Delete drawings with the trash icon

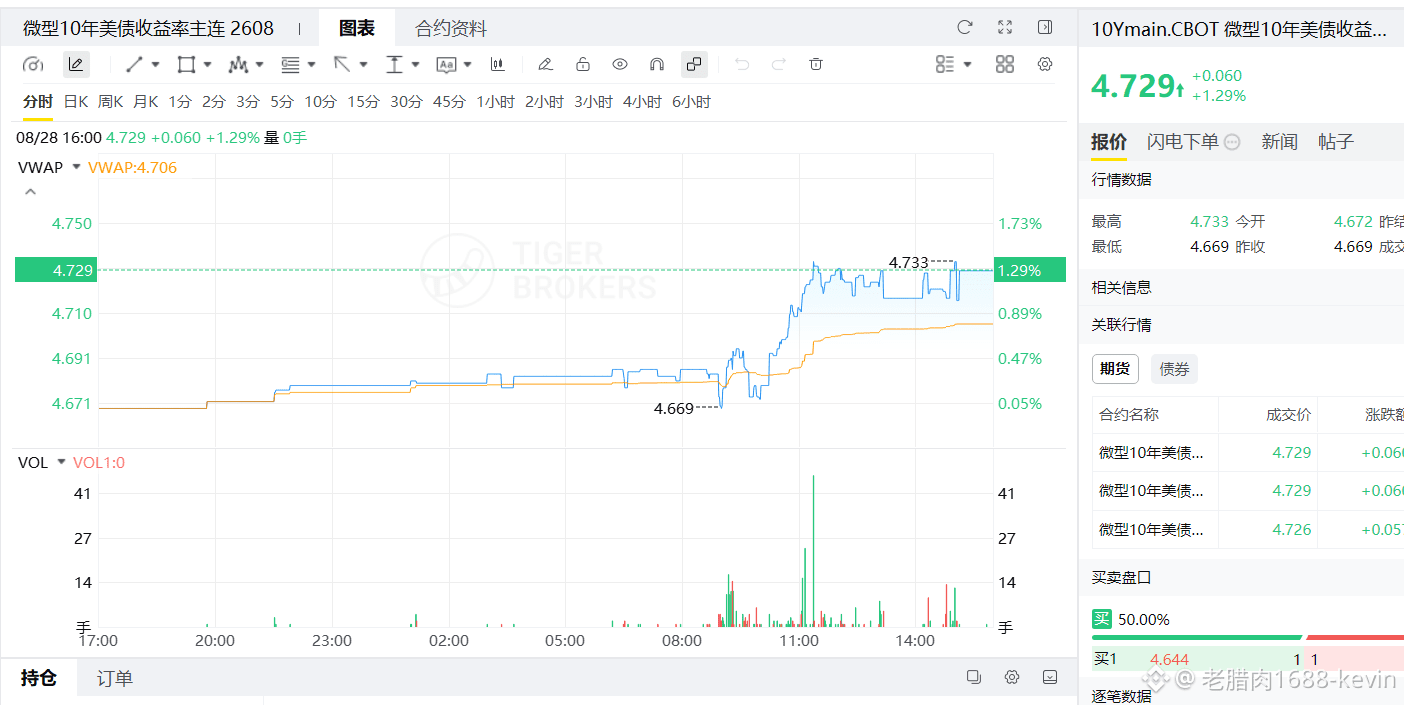point(816,65)
